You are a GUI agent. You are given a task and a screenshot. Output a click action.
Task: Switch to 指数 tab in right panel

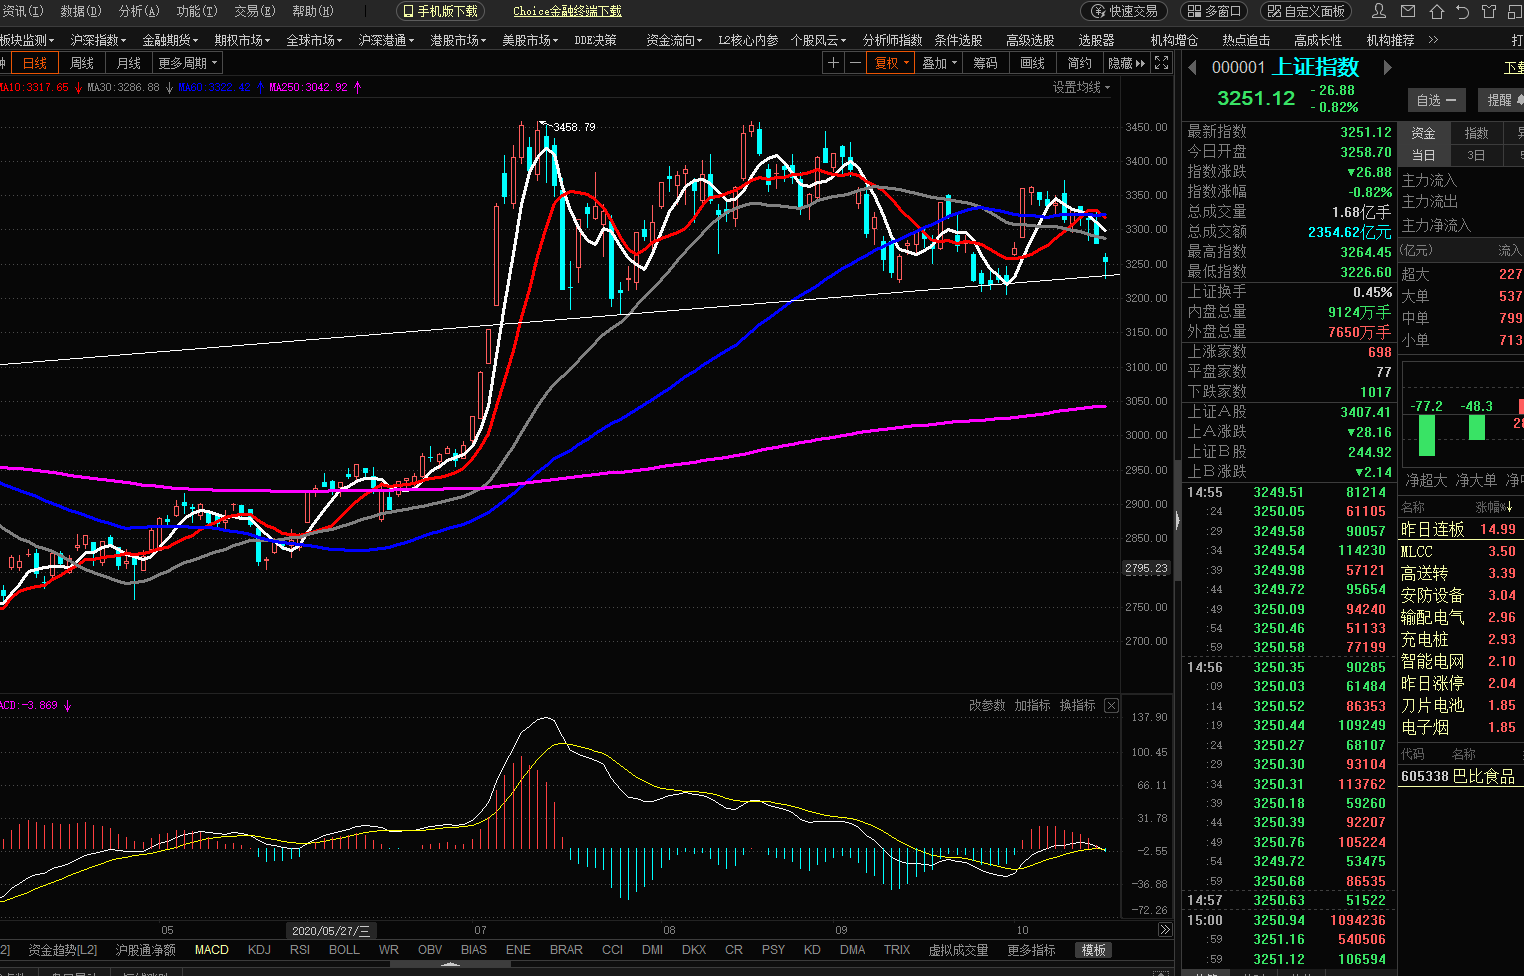point(1476,133)
